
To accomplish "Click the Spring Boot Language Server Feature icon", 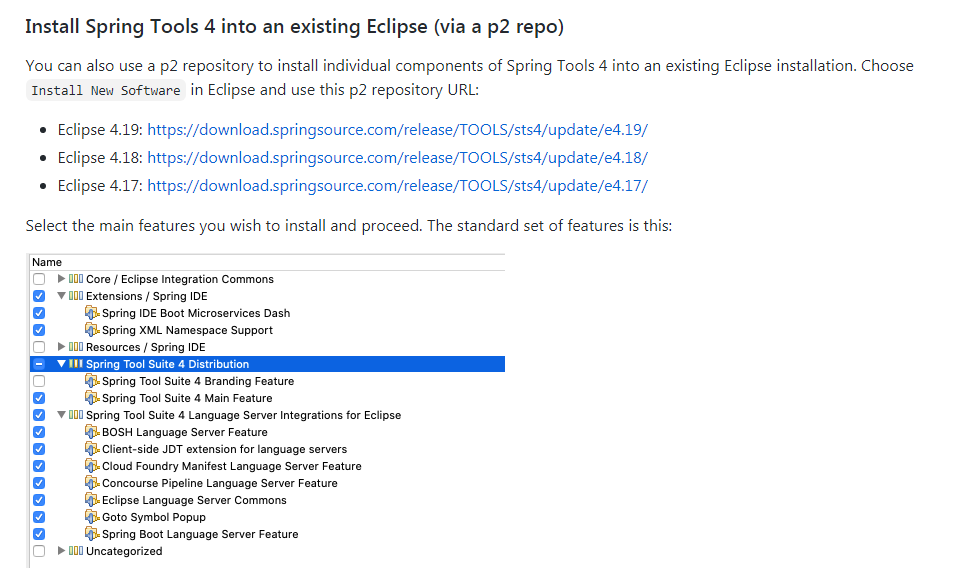I will coord(92,534).
